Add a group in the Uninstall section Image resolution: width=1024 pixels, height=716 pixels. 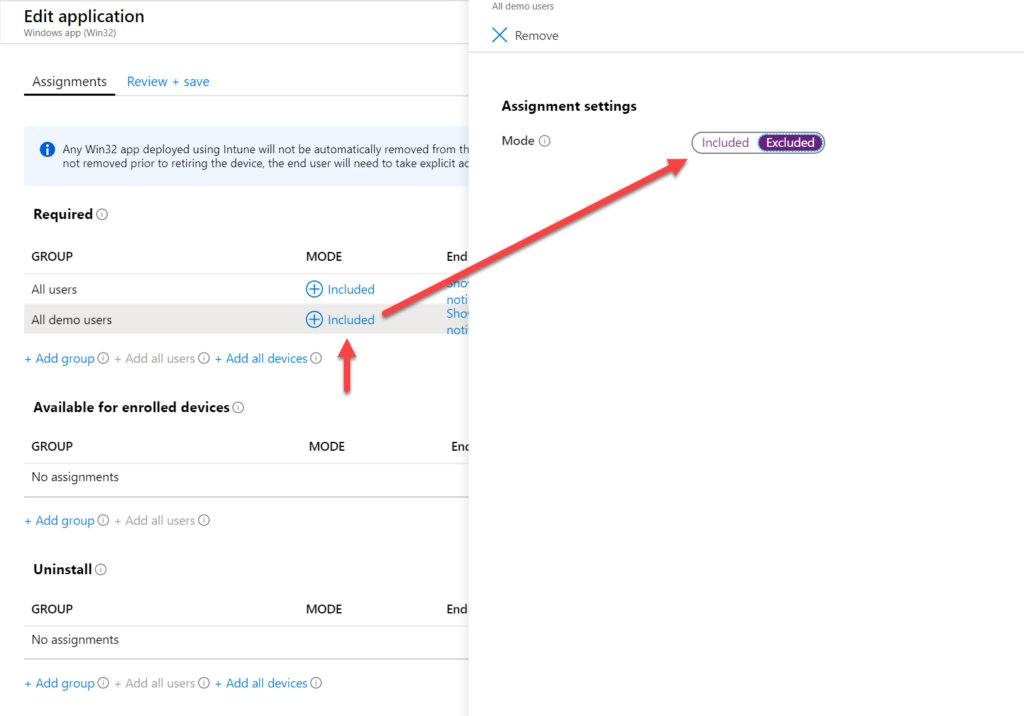pos(60,683)
